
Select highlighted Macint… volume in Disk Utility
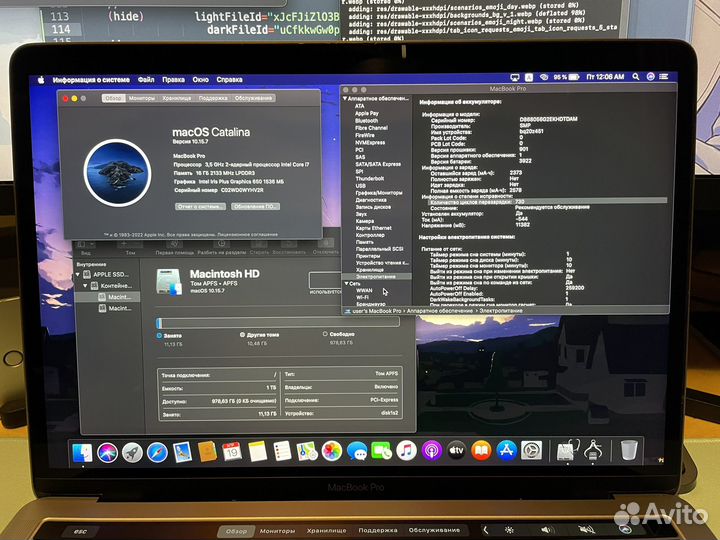[x=107, y=297]
